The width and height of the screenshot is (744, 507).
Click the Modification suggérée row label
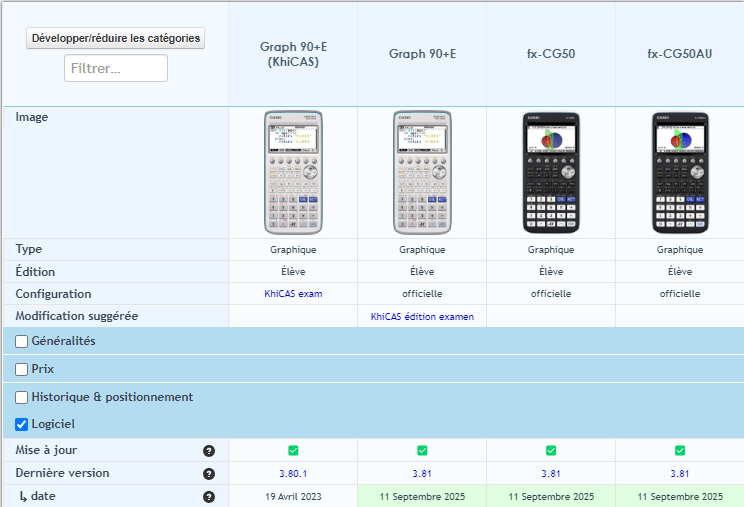pos(77,316)
